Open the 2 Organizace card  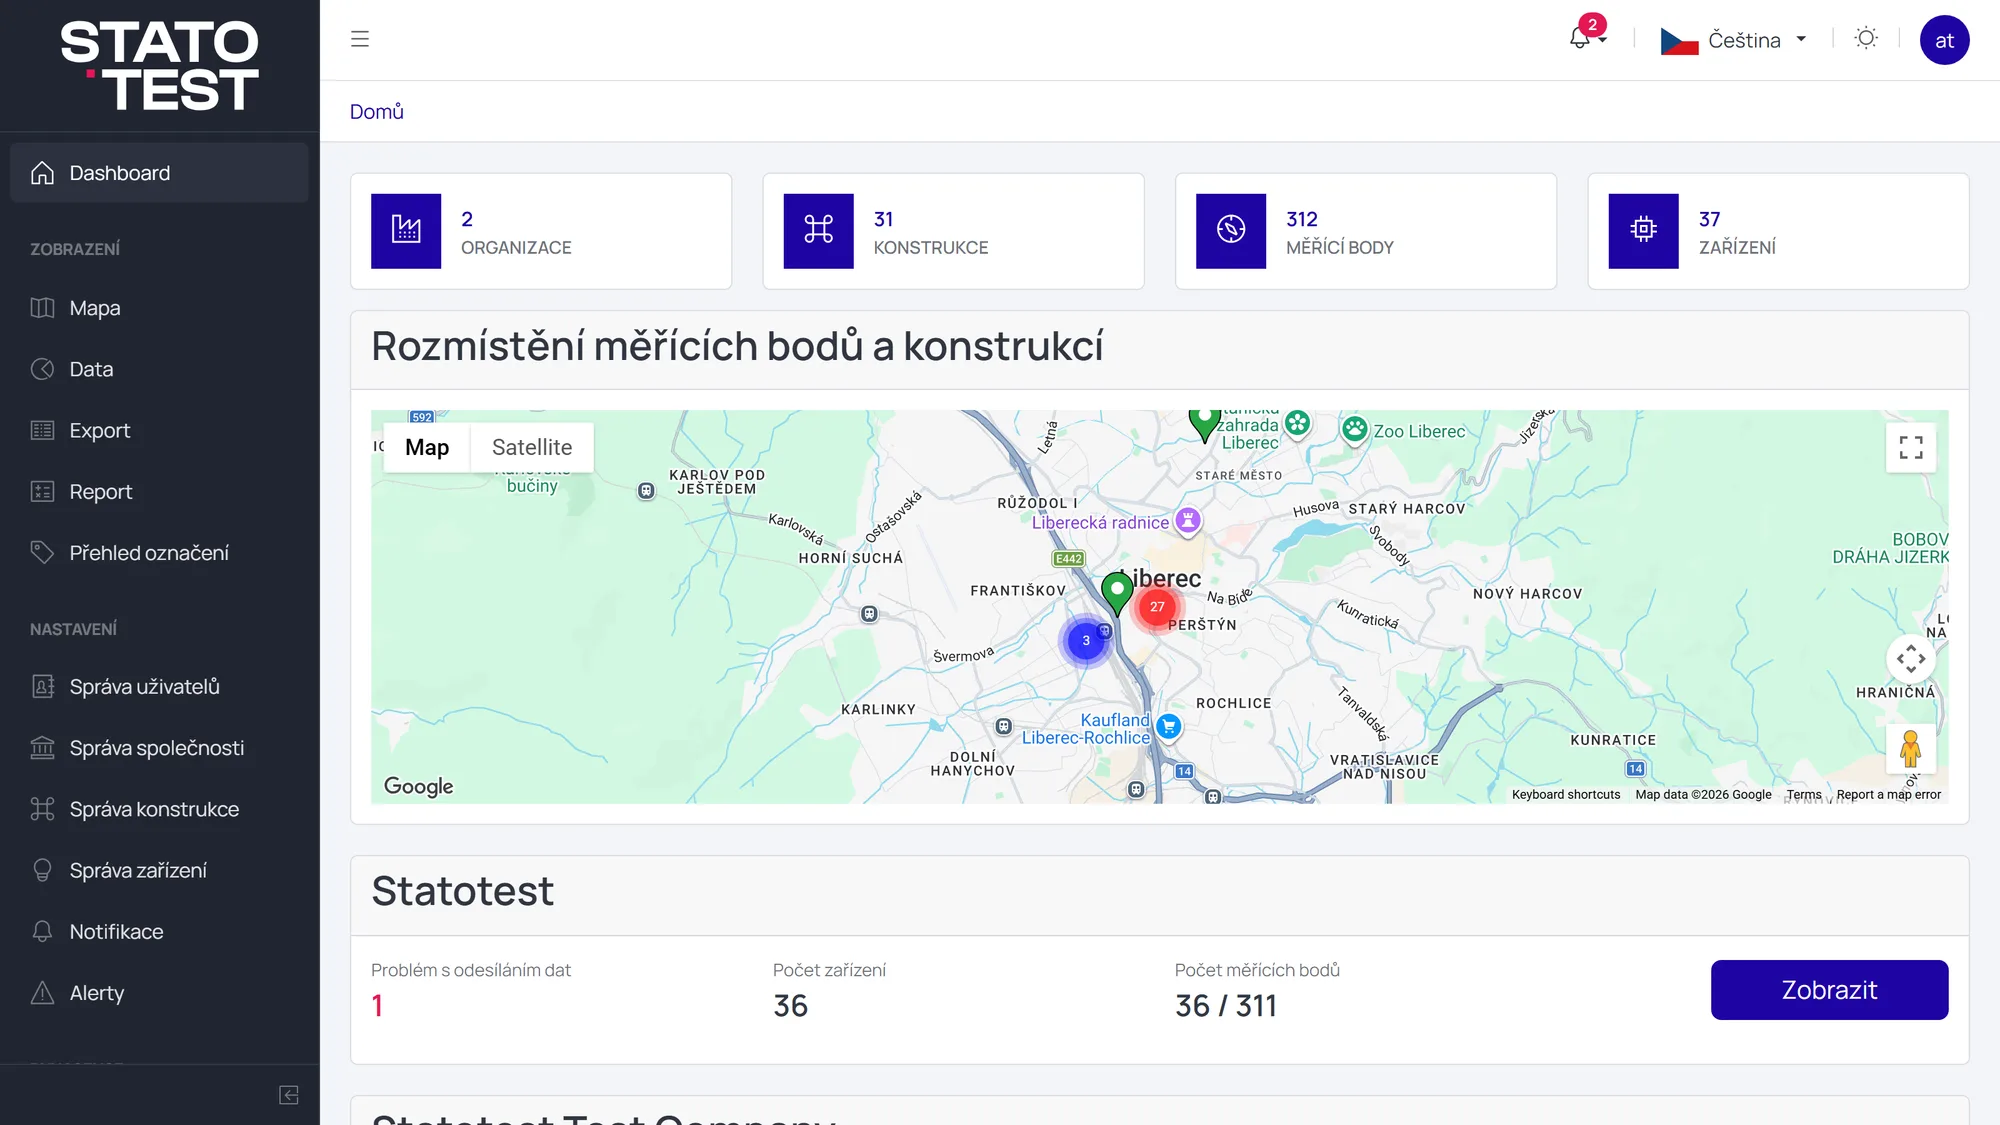(x=541, y=231)
